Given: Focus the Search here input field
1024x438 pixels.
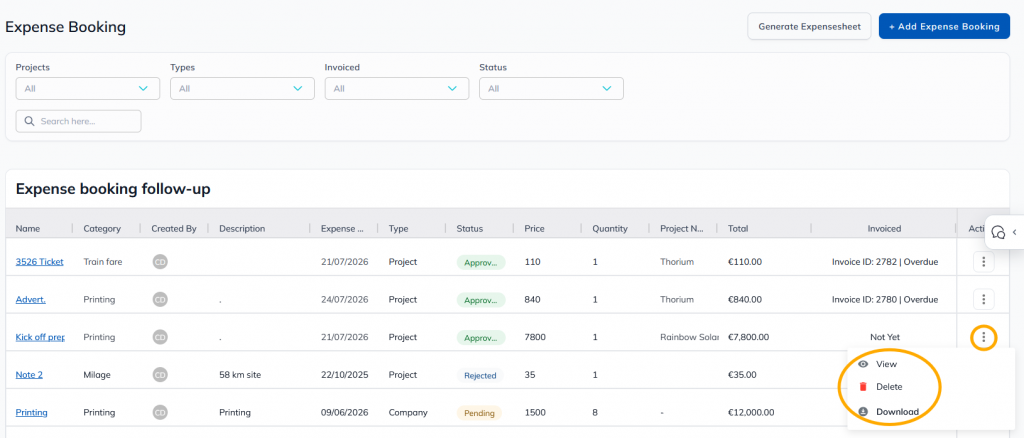Looking at the screenshot, I should click(78, 121).
